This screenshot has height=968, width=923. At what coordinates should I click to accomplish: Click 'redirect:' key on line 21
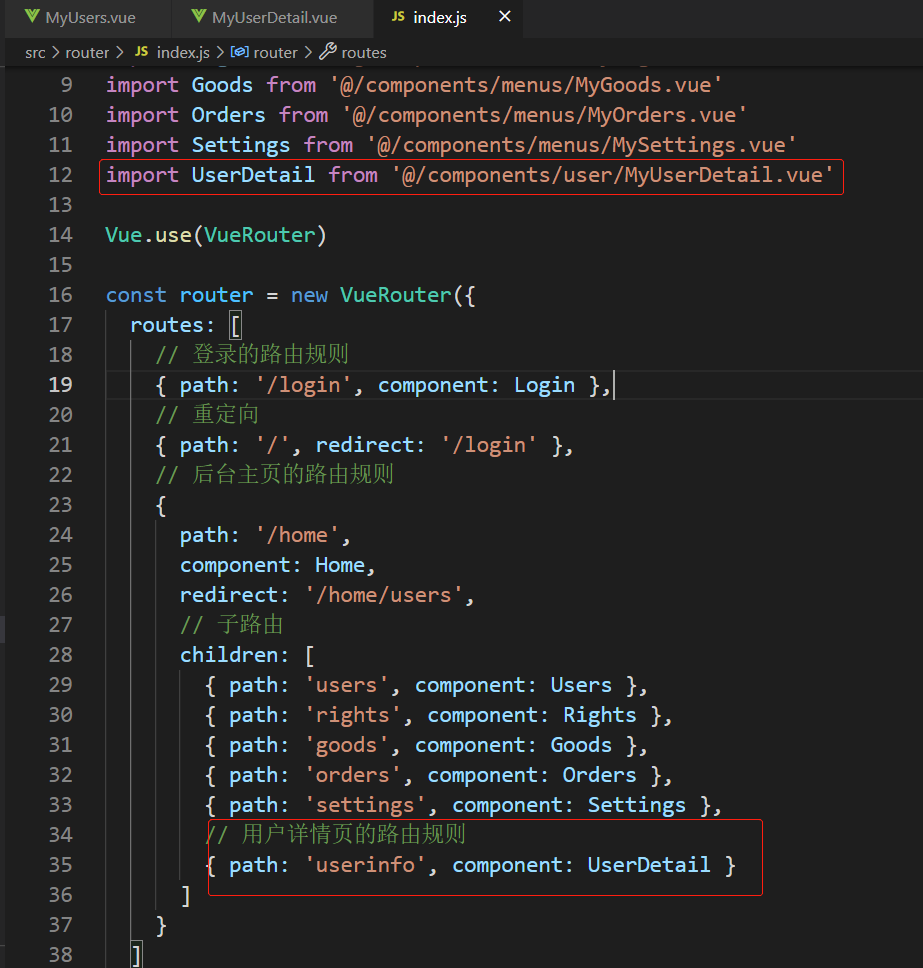370,445
